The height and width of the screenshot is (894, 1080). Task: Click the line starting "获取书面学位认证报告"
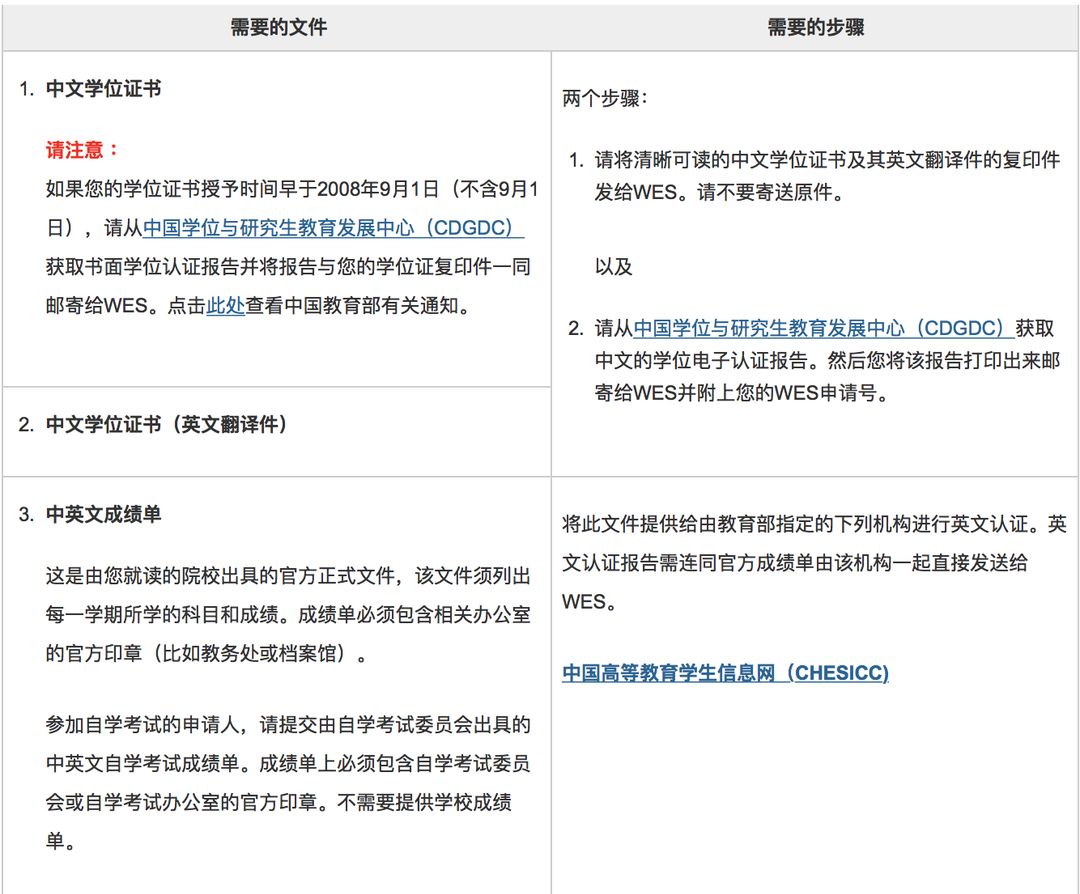coord(288,267)
